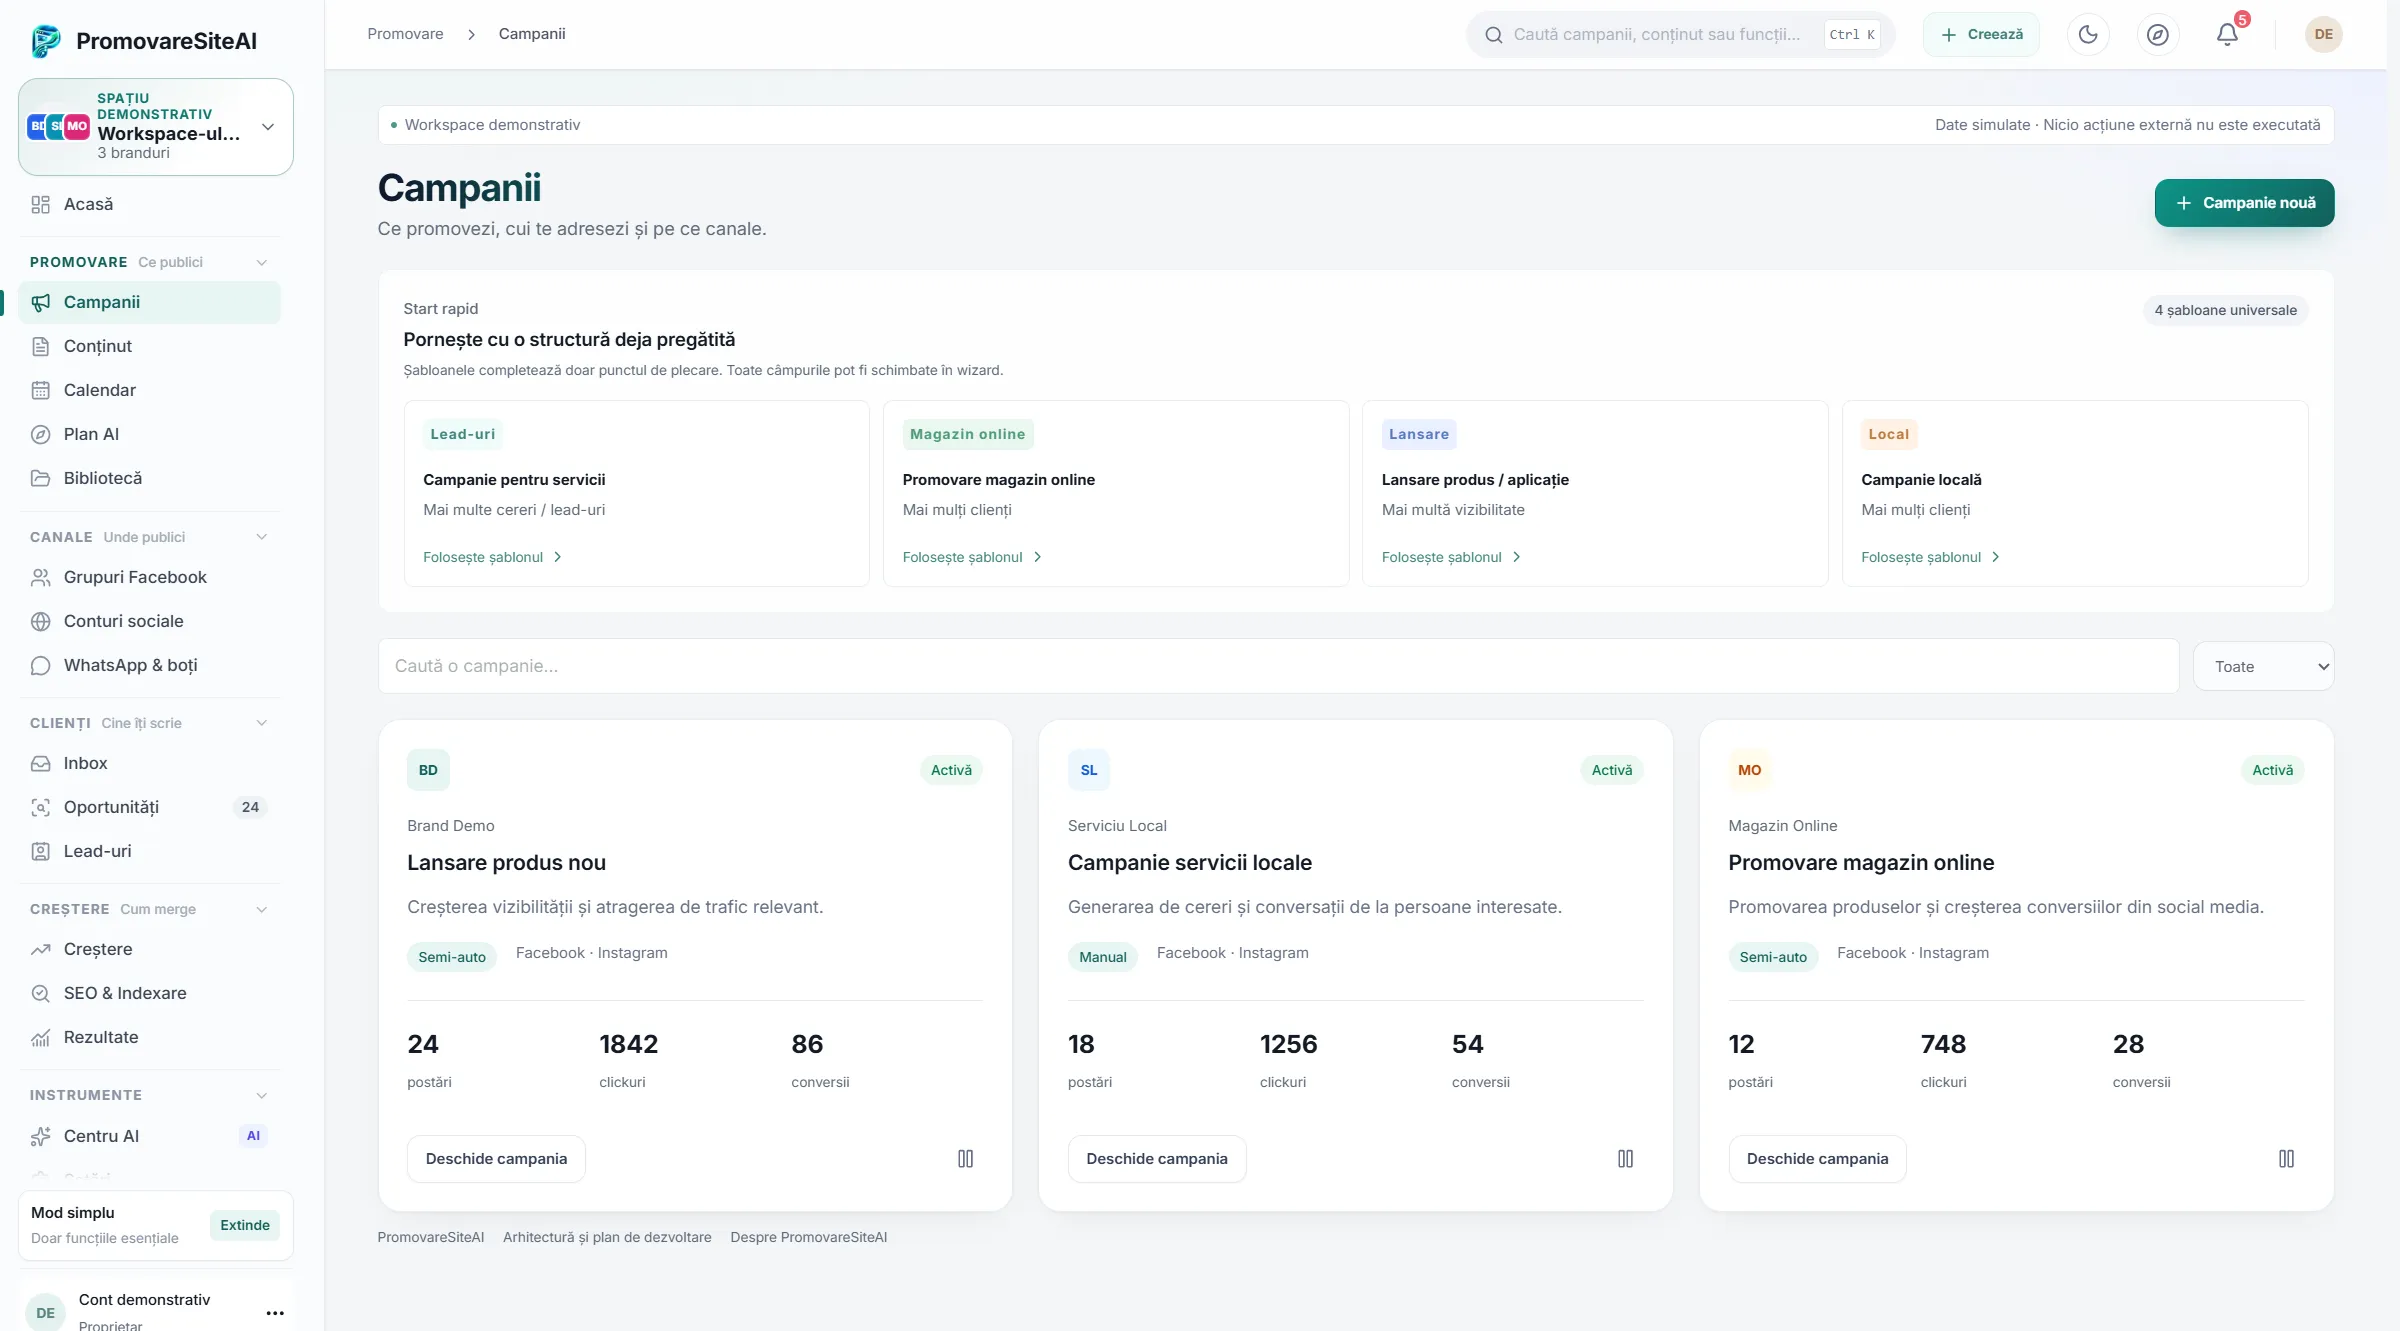Image resolution: width=2400 pixels, height=1331 pixels.
Task: Expand the workspace switcher dropdown
Action: [x=156, y=127]
